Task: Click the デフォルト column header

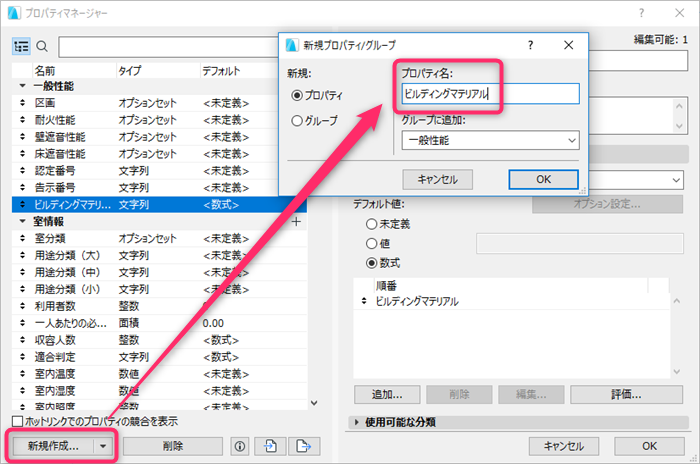Action: (x=239, y=71)
